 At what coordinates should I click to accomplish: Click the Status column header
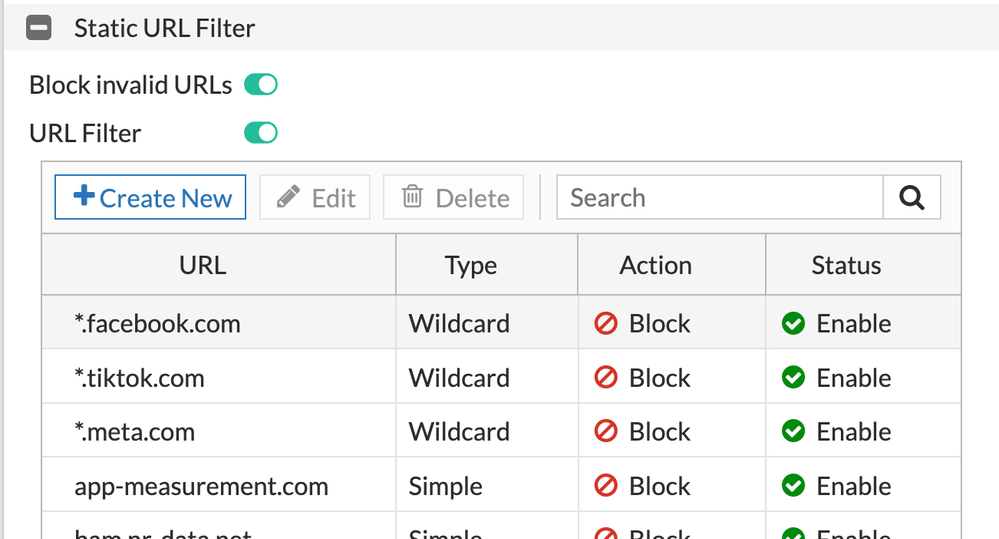846,265
